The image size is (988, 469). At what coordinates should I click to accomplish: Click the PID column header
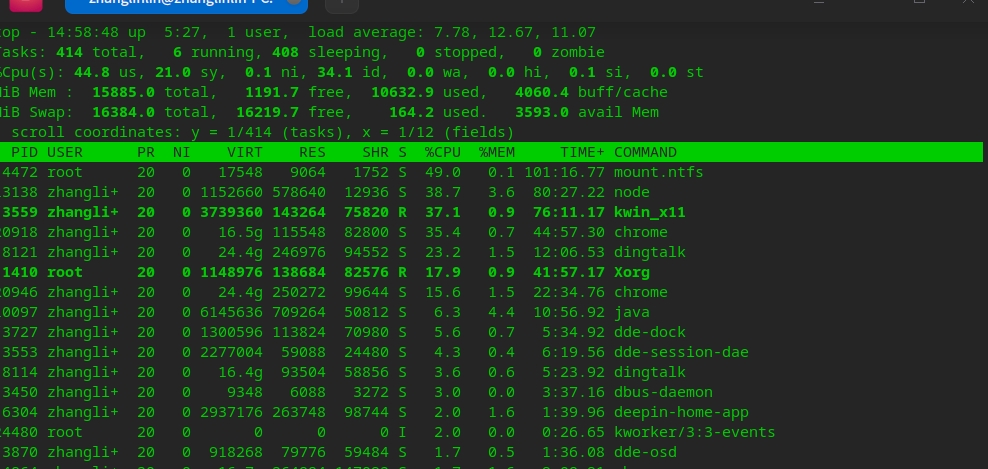[x=25, y=152]
